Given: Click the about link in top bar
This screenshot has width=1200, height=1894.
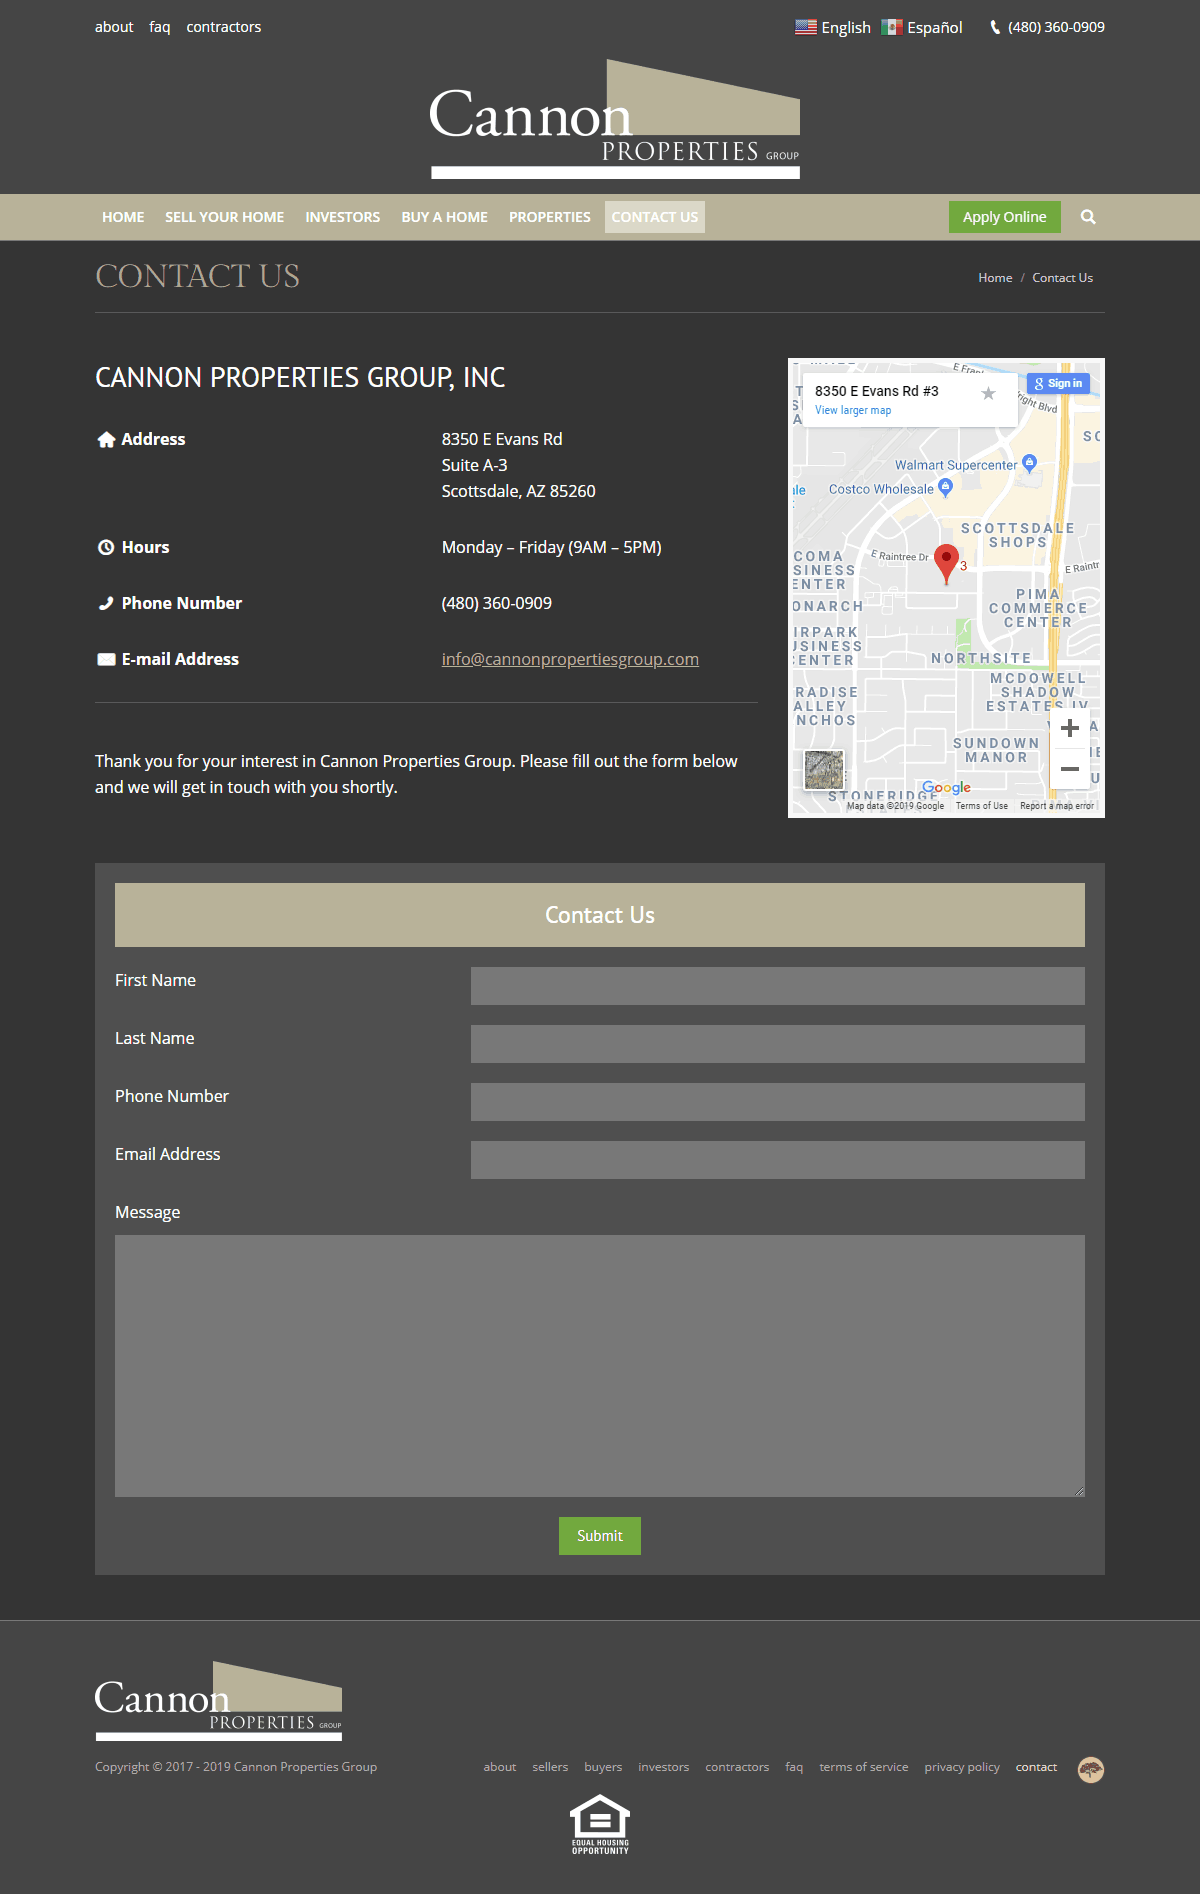Looking at the screenshot, I should (114, 27).
